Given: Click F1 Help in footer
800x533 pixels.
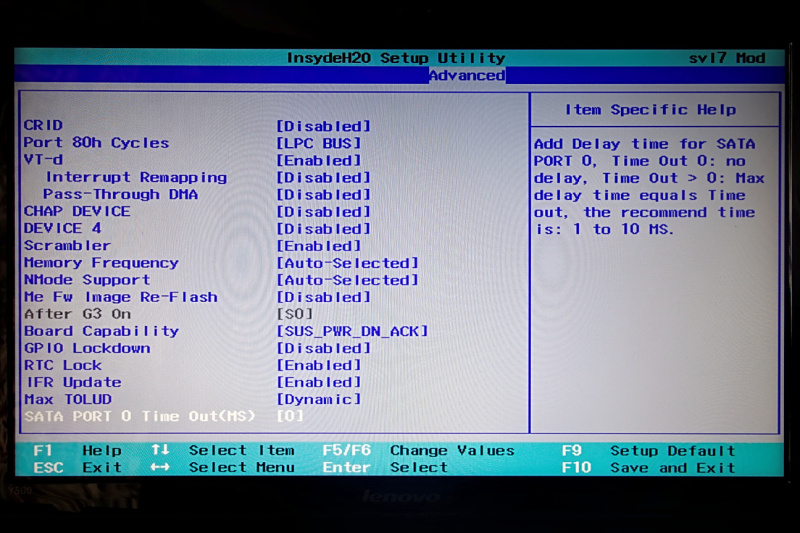Looking at the screenshot, I should click(77, 450).
